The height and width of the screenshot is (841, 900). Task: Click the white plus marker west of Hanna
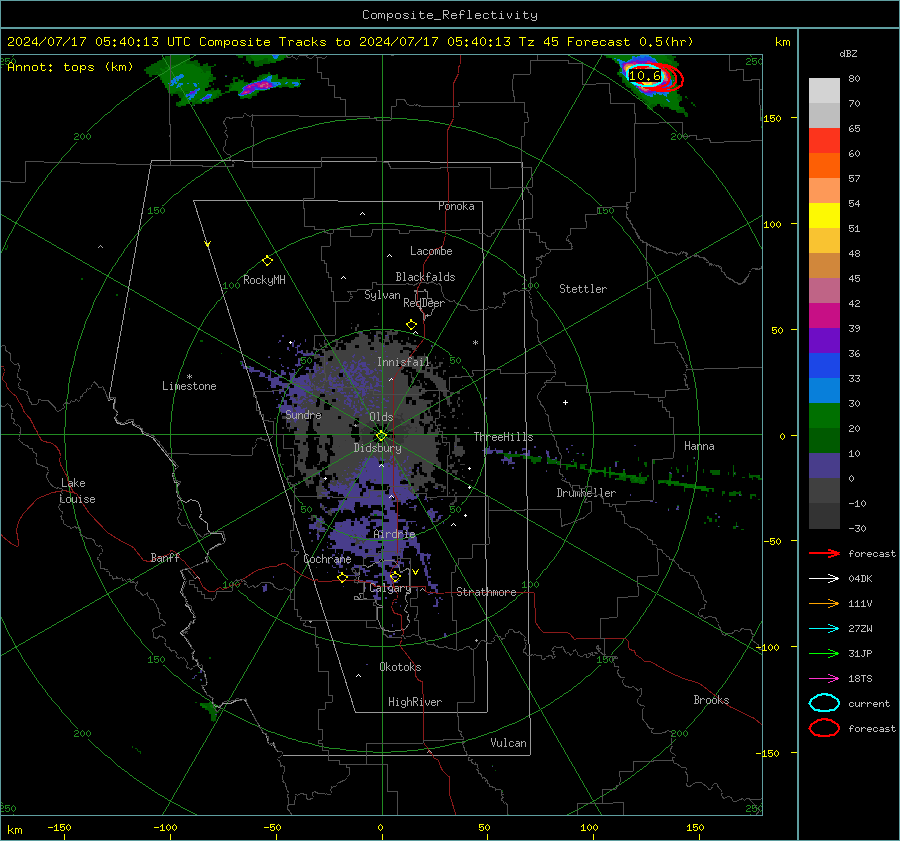[565, 402]
